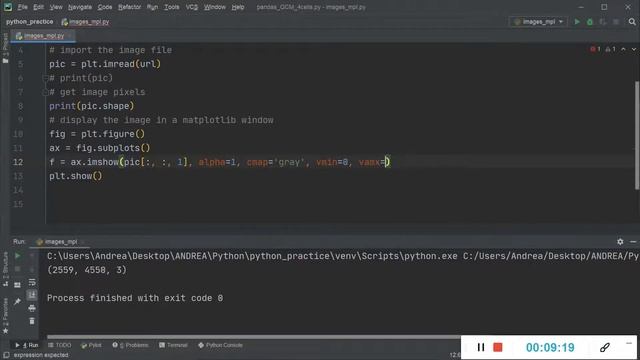640x360 pixels.
Task: Pin the Run tab with the pin icon
Action: pyautogui.click(x=18, y=302)
